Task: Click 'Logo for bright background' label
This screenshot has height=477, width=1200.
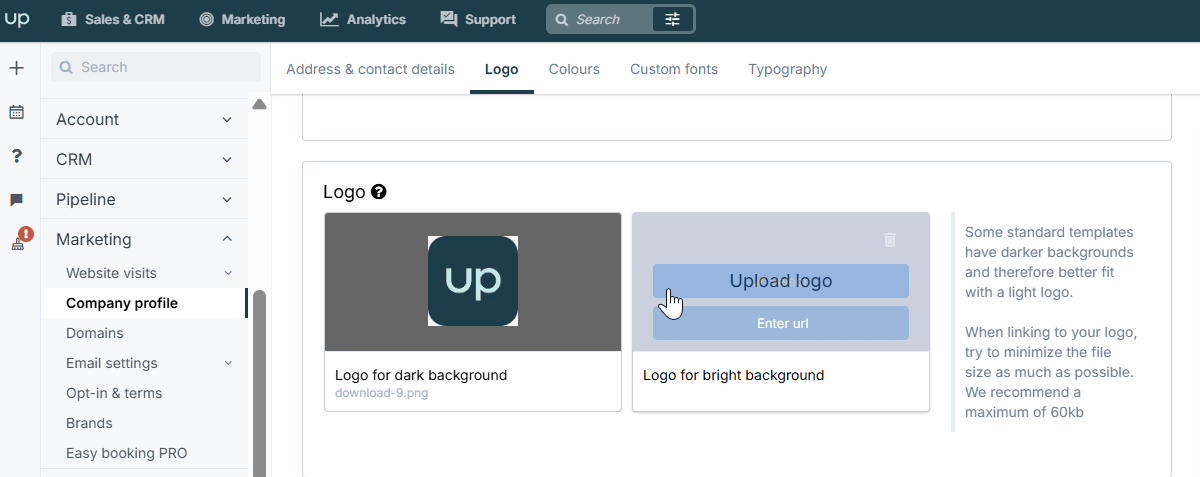Action: [x=734, y=375]
